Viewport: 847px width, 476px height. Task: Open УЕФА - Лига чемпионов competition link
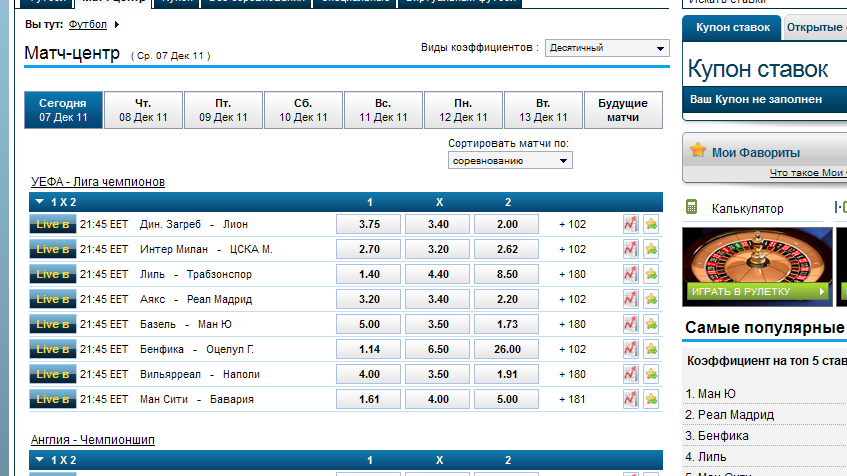click(x=98, y=182)
